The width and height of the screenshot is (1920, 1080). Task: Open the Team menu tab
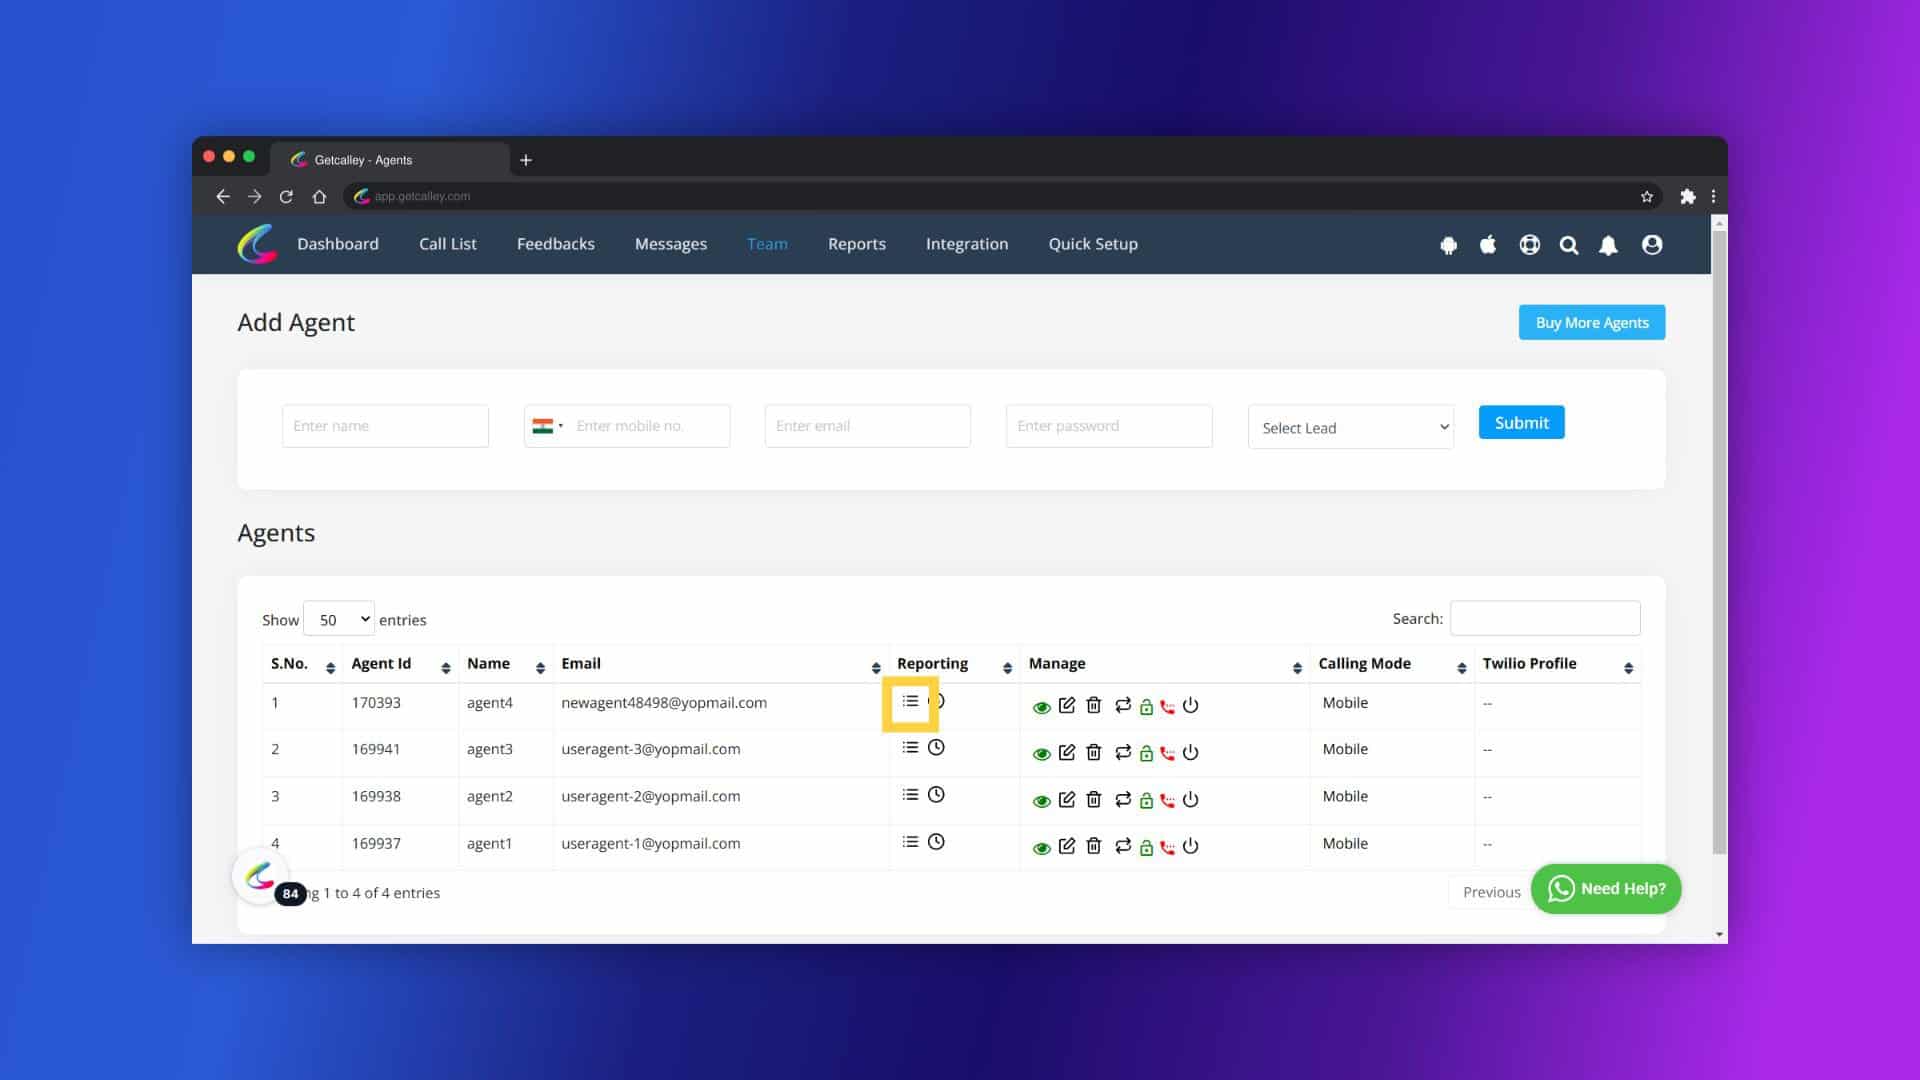tap(766, 243)
